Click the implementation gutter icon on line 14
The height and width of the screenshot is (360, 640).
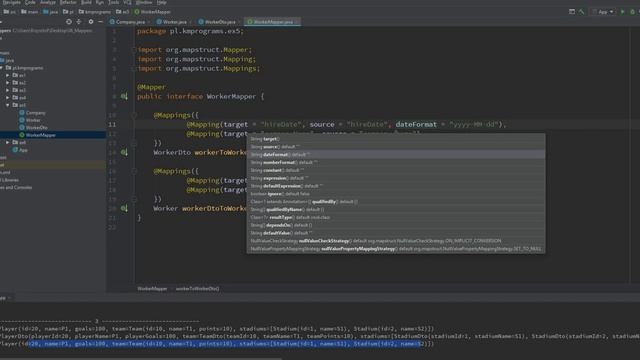coord(124,152)
